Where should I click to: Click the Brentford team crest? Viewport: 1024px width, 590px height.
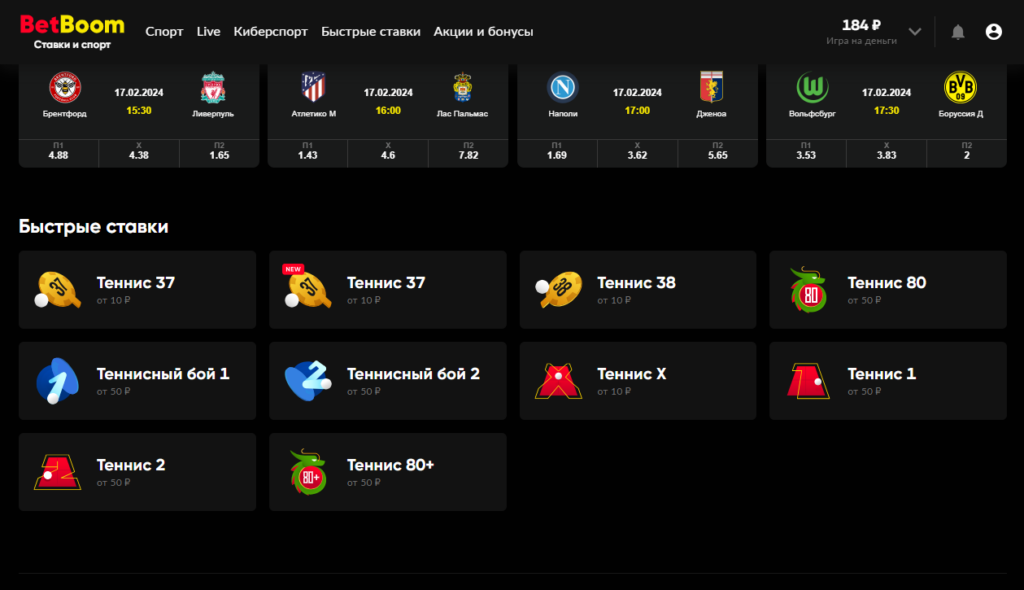65,88
